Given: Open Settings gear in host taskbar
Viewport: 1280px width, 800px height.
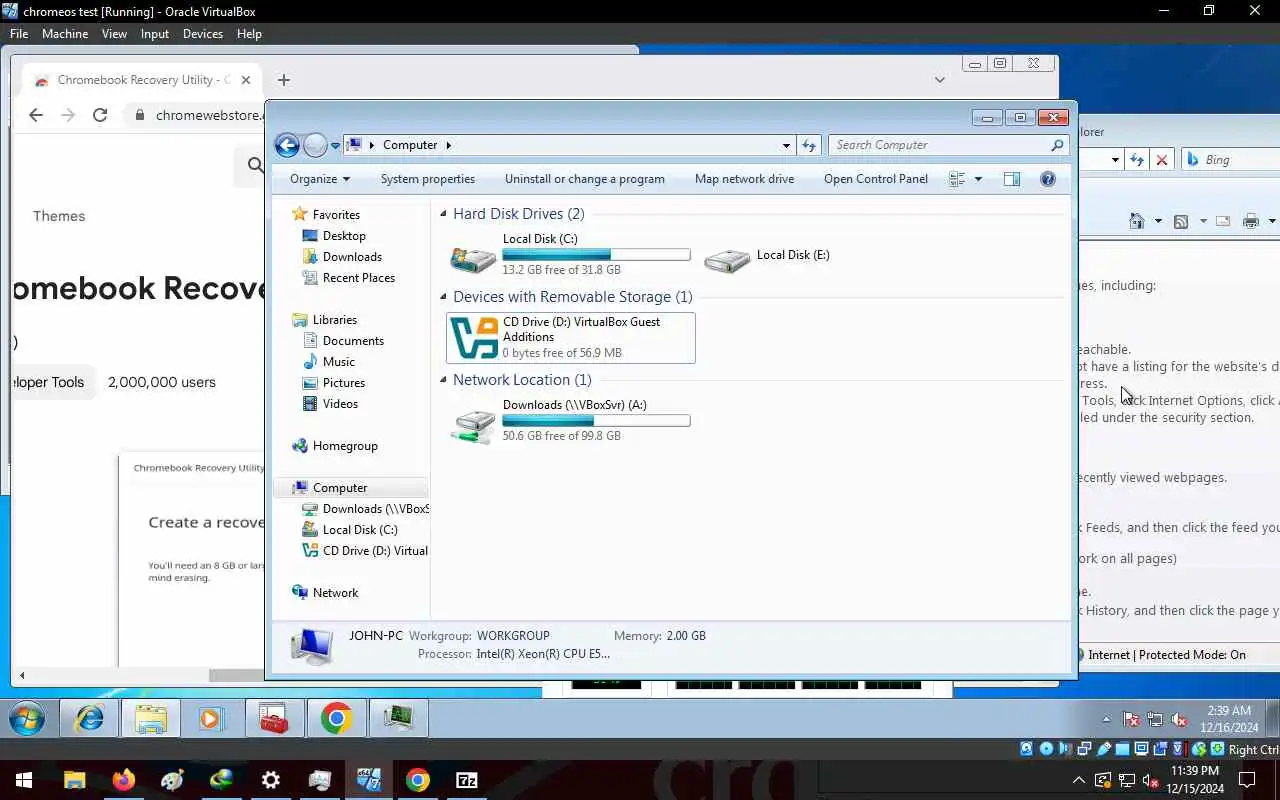Looking at the screenshot, I should point(271,780).
